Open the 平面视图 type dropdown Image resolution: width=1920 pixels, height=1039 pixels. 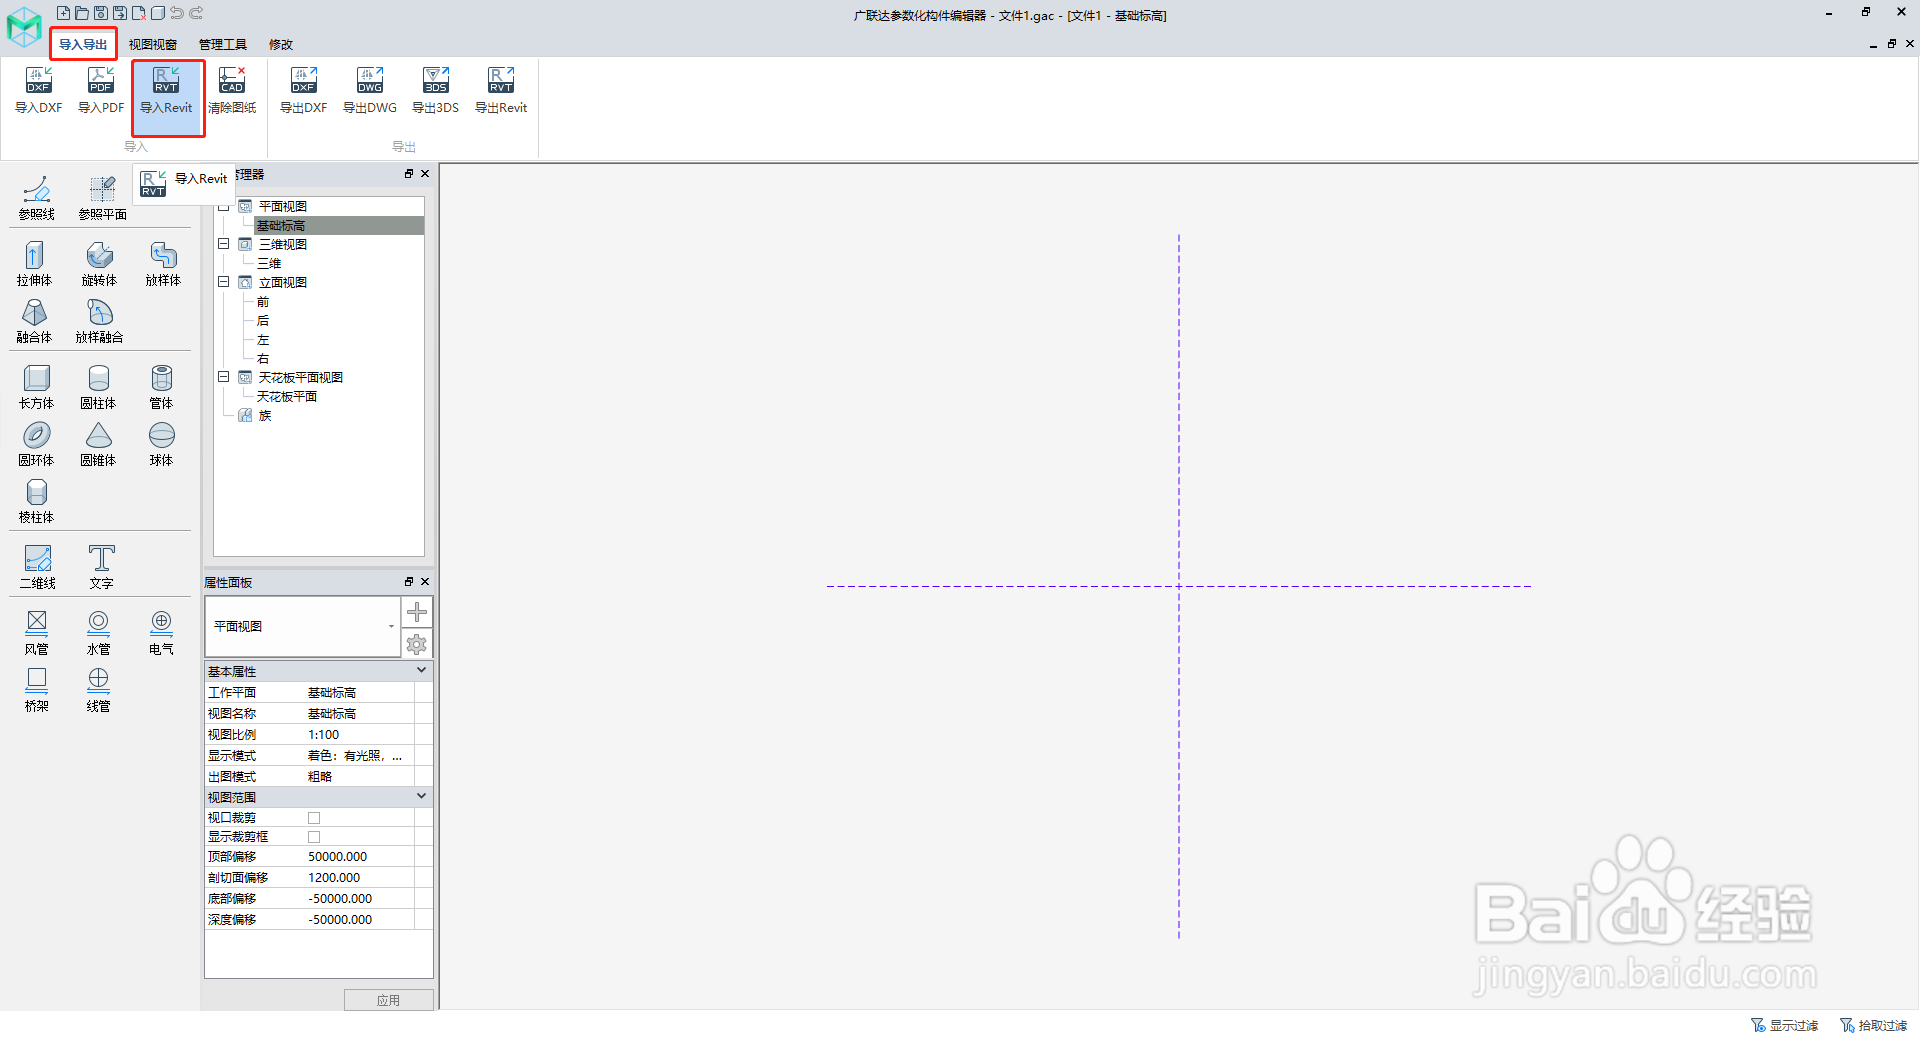[391, 627]
